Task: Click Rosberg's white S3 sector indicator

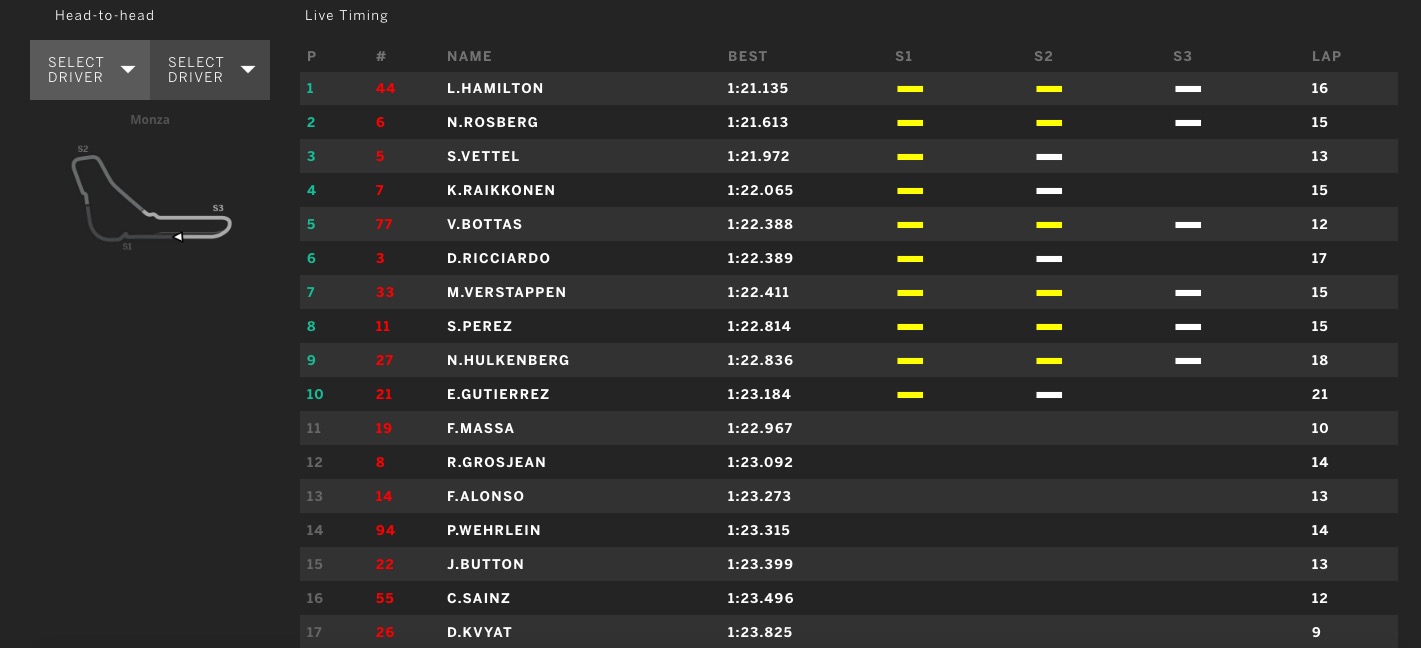Action: 1188,123
